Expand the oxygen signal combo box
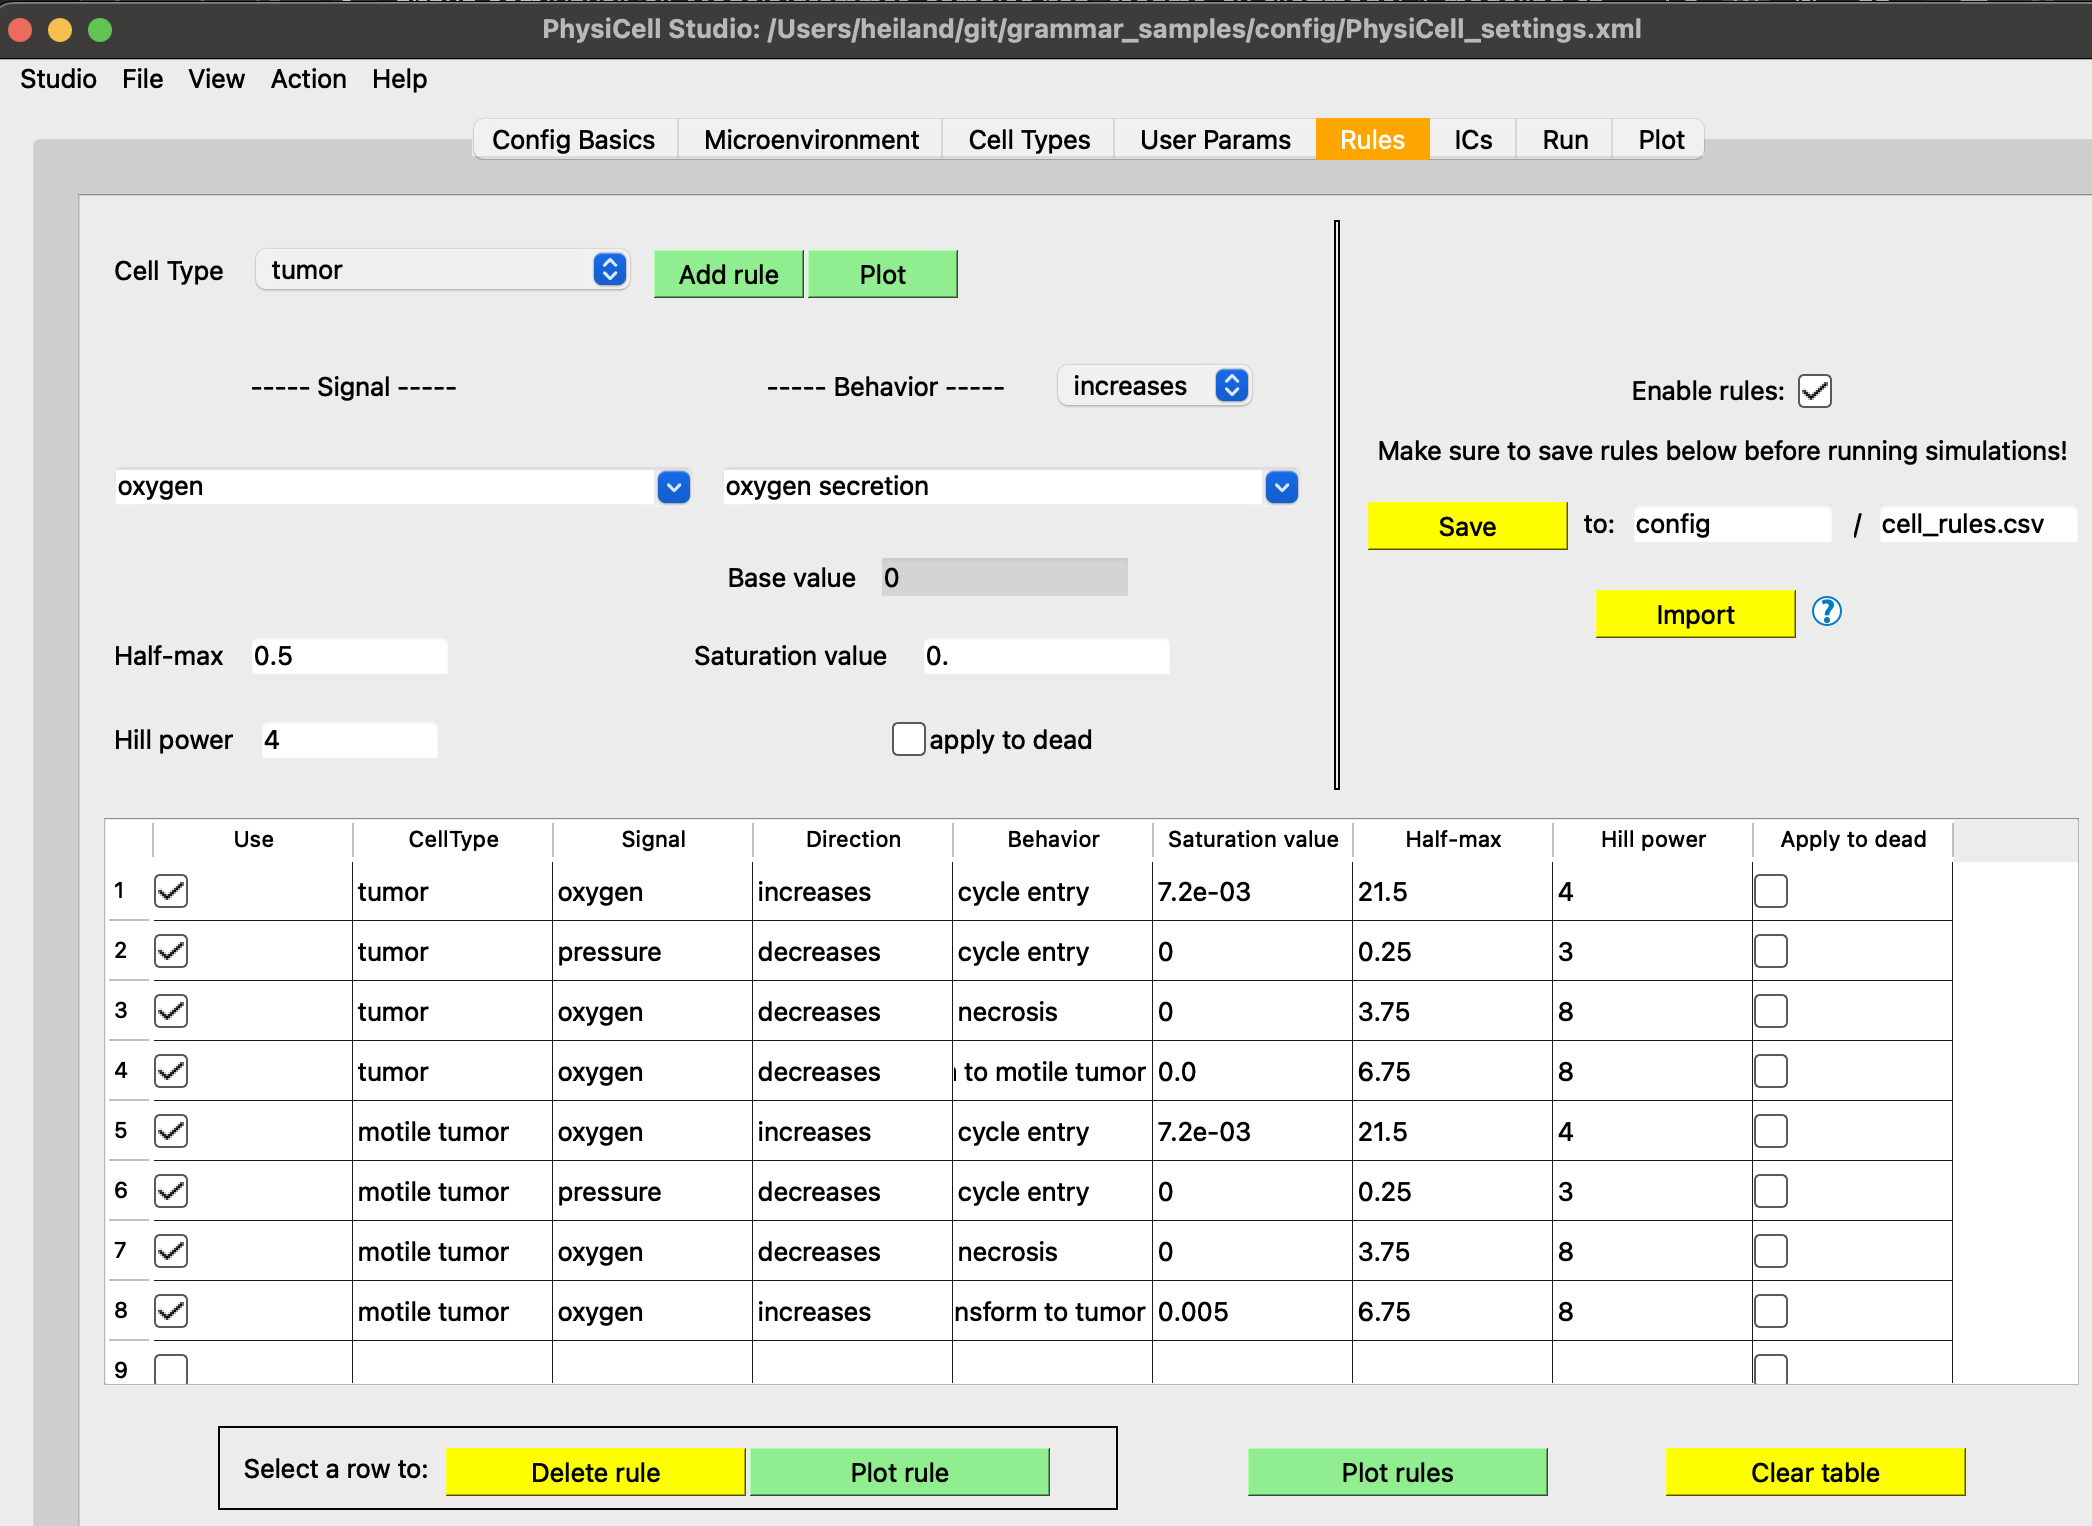This screenshot has width=2092, height=1526. (x=674, y=487)
